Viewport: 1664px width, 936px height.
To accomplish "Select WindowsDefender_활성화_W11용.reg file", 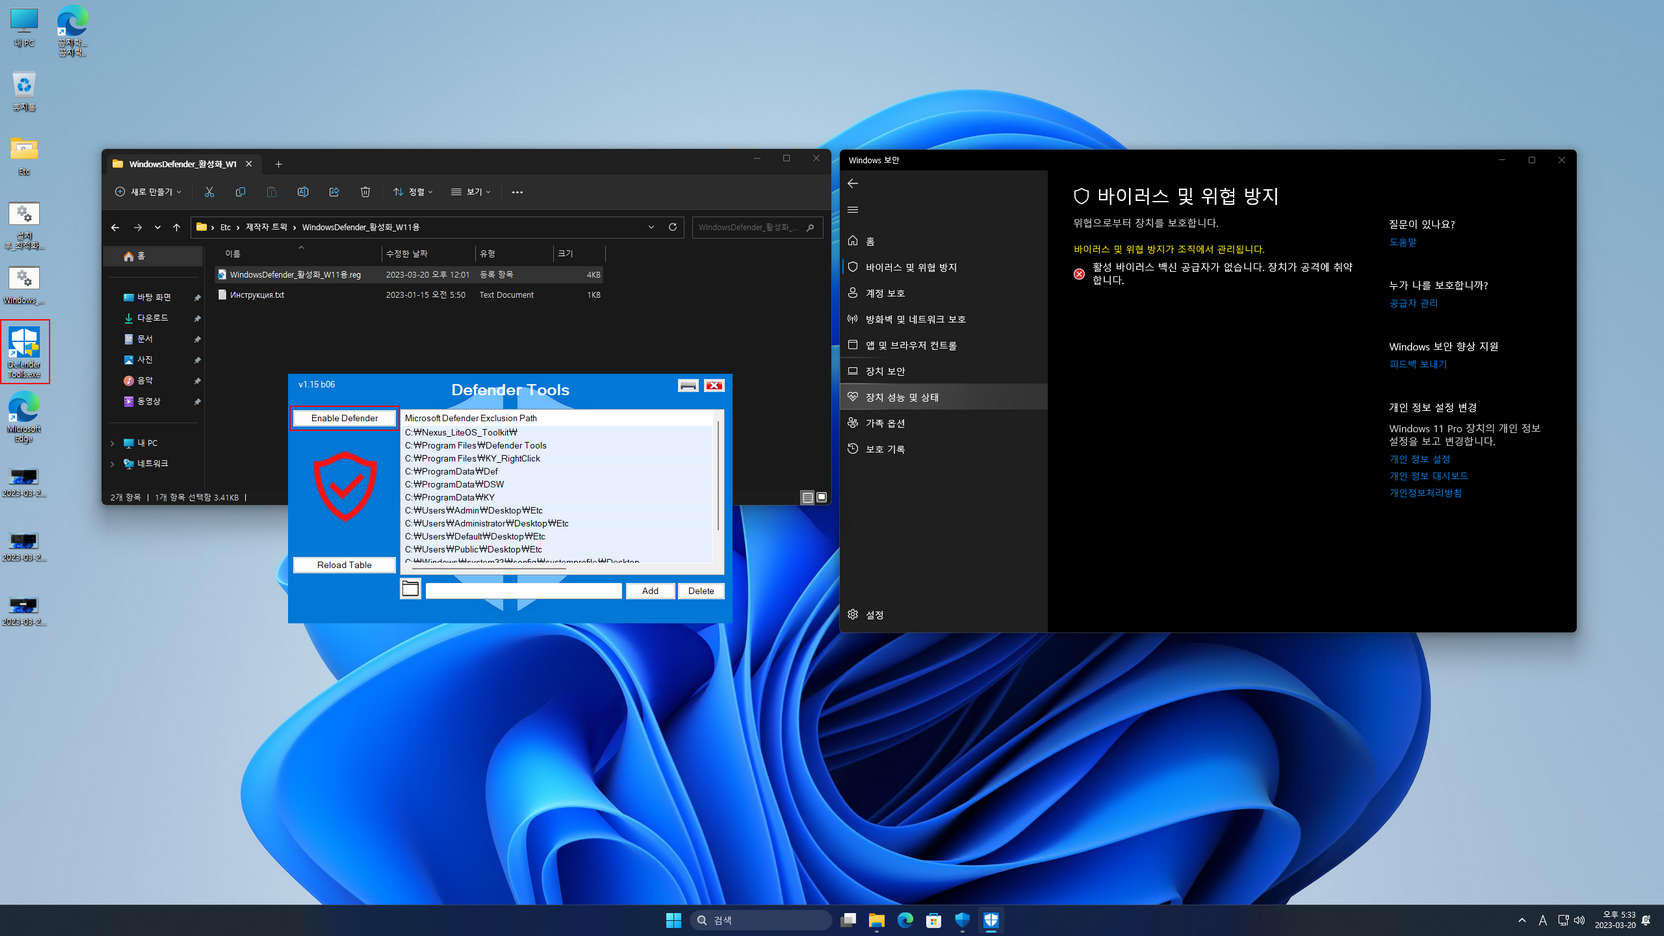I will [x=409, y=274].
